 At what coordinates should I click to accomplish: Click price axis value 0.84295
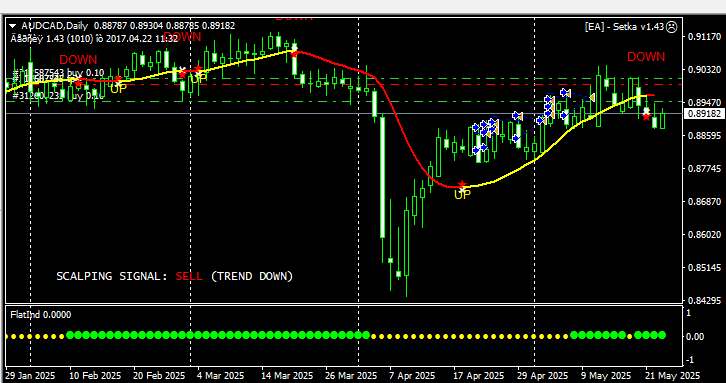coord(704,300)
